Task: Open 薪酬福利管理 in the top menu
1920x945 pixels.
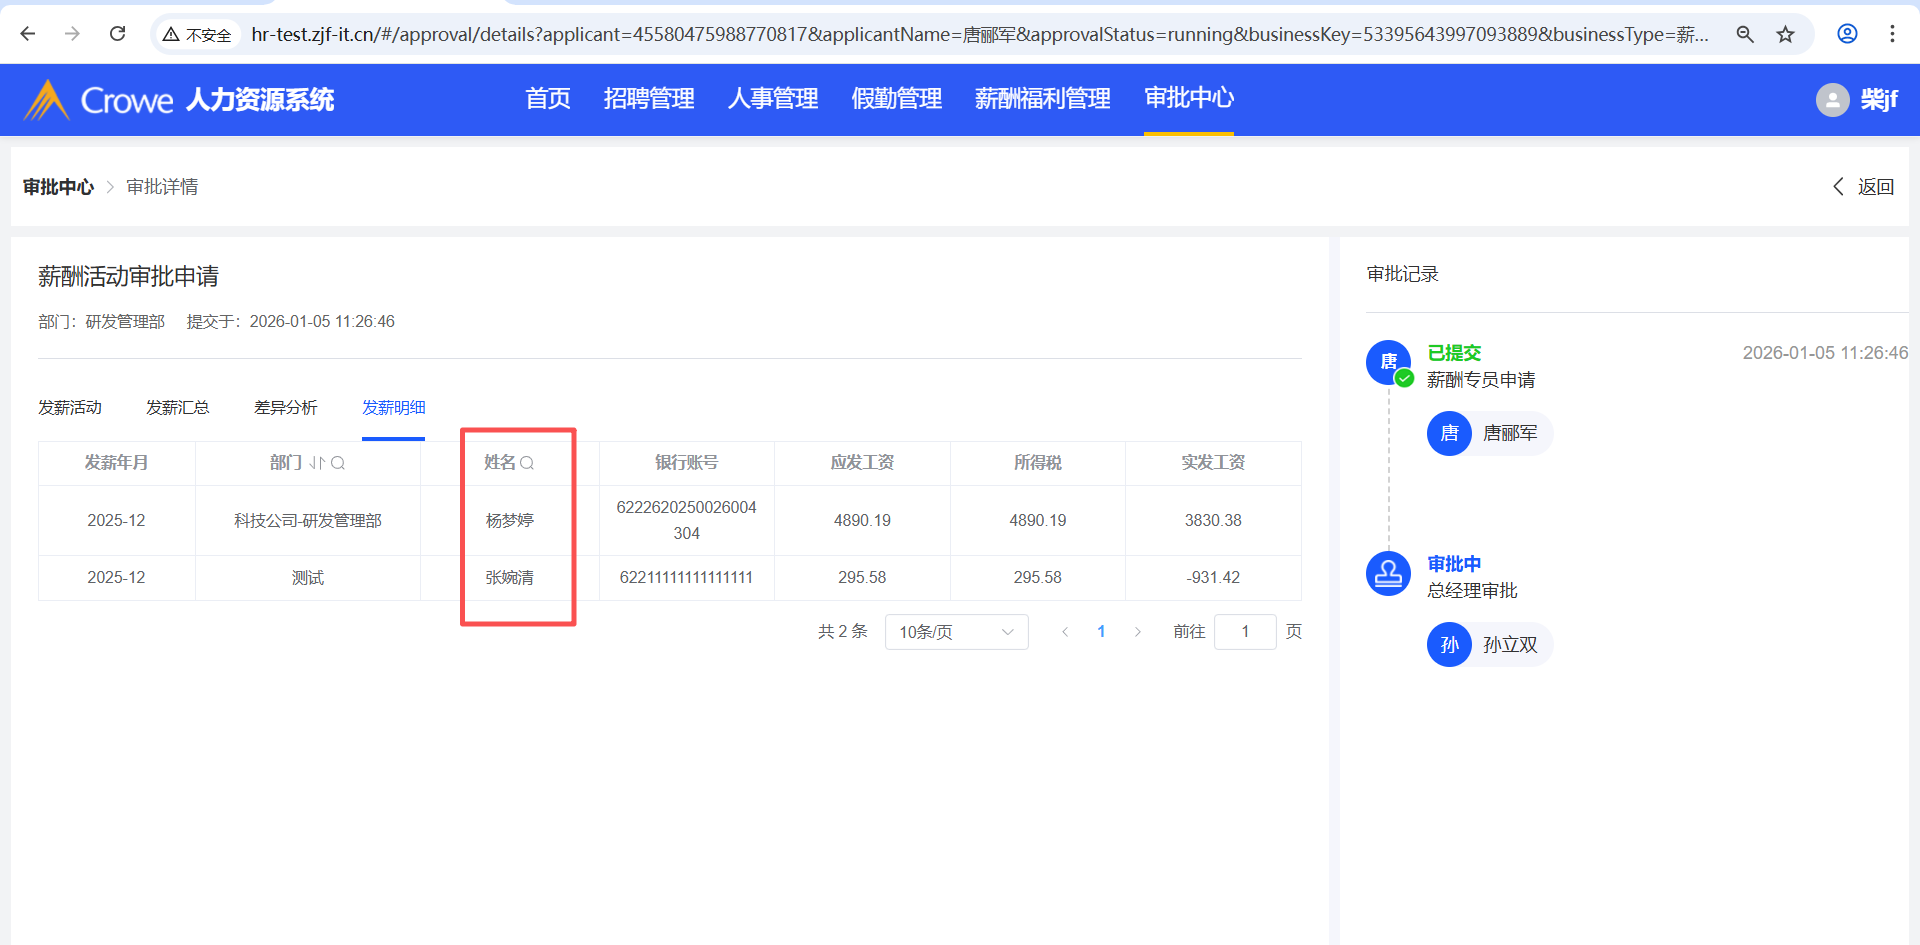Action: (x=1042, y=99)
